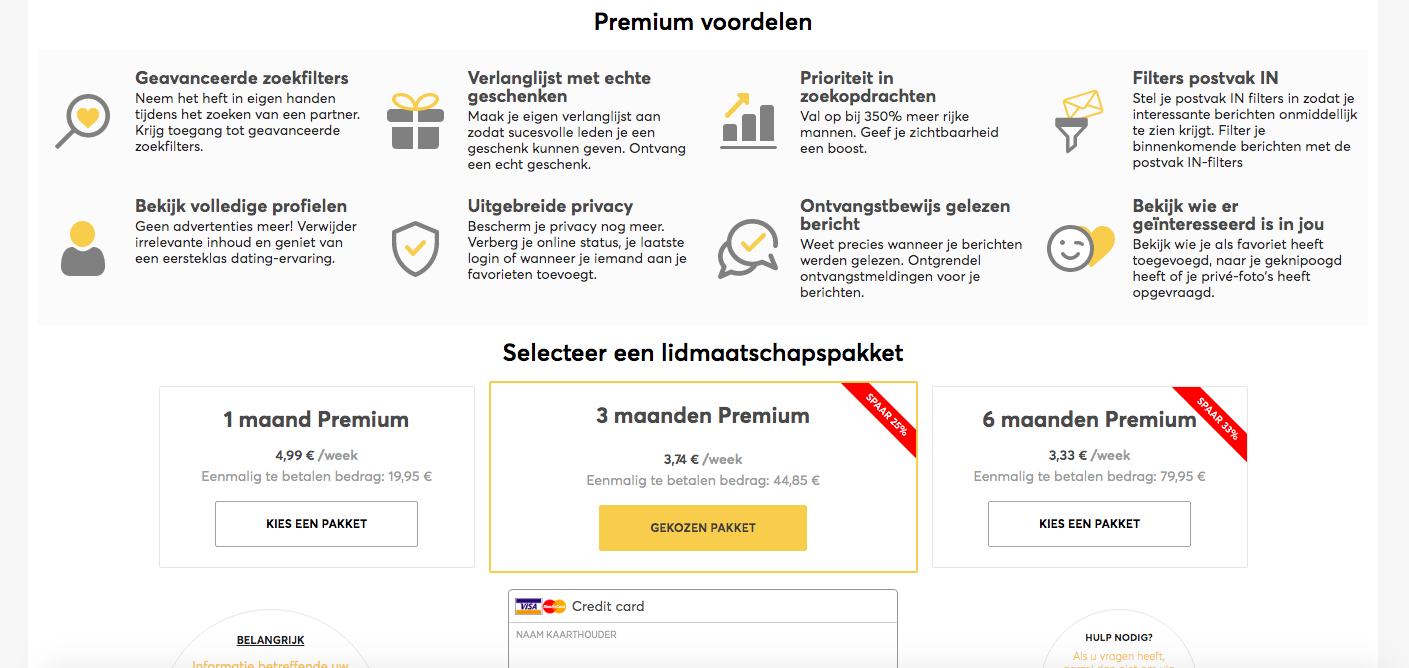Click the winking face heart icon
This screenshot has height=668, width=1409.
pyautogui.click(x=1080, y=248)
